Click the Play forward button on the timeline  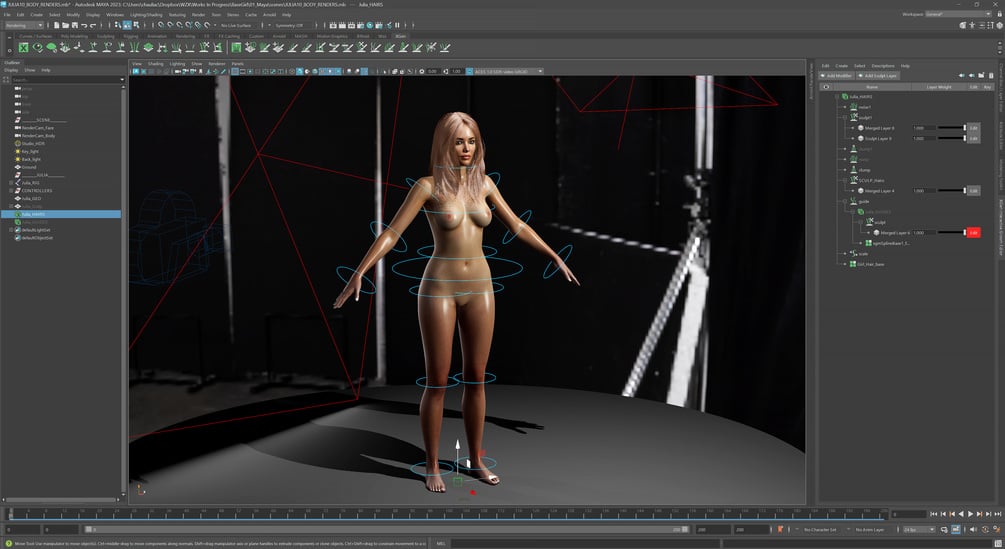(970, 514)
